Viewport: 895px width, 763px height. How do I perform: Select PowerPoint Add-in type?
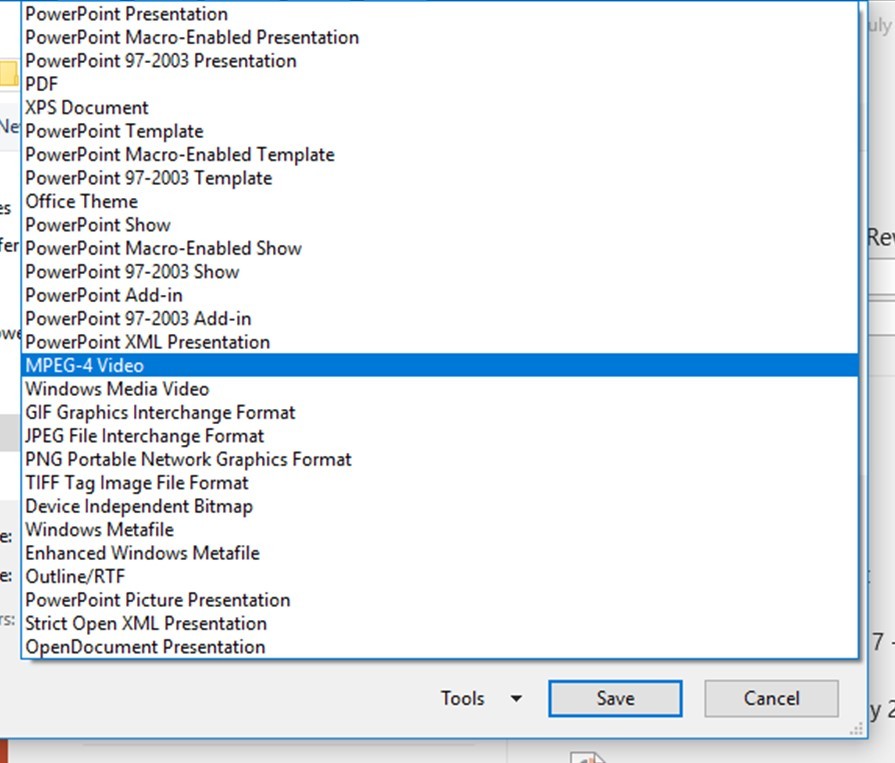click(x=440, y=294)
